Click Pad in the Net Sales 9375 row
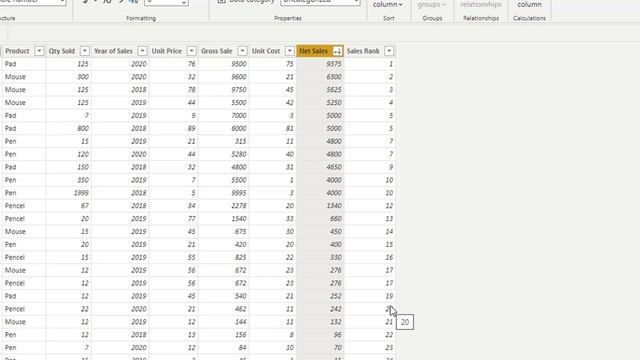The height and width of the screenshot is (360, 640). click(10, 64)
